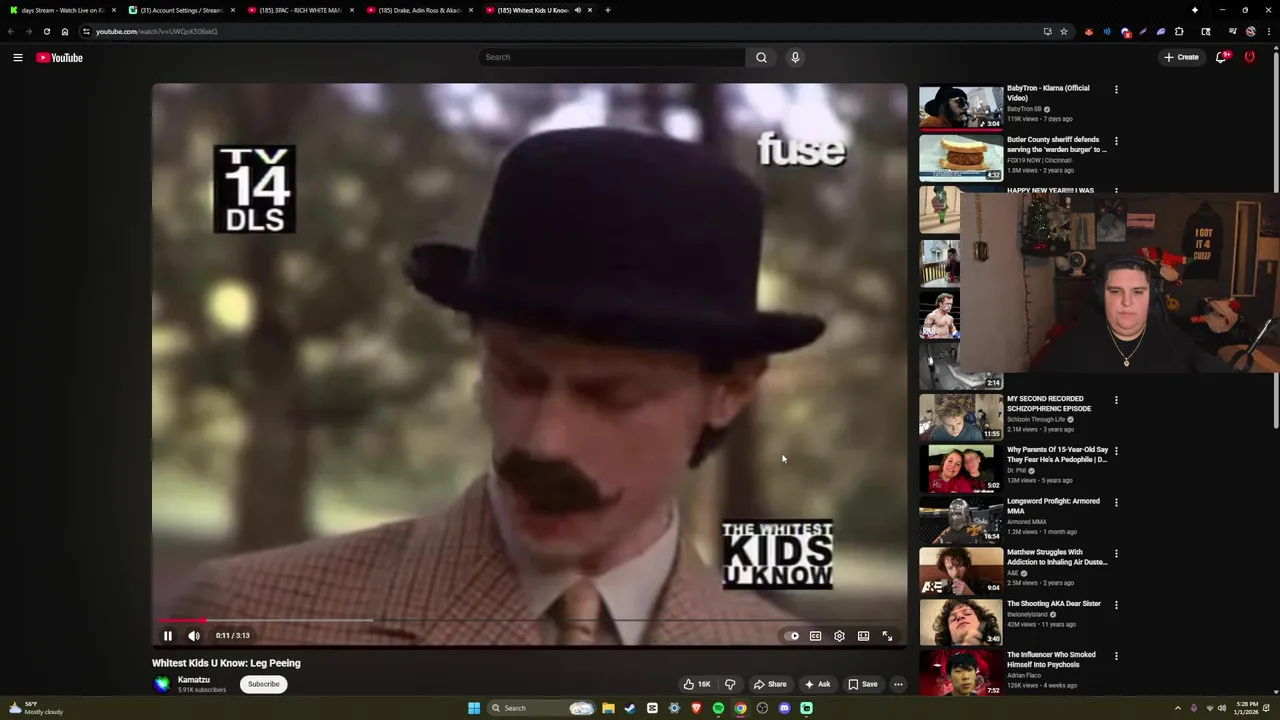The height and width of the screenshot is (720, 1280).
Task: Click the Windows taskbar search box
Action: (x=541, y=708)
